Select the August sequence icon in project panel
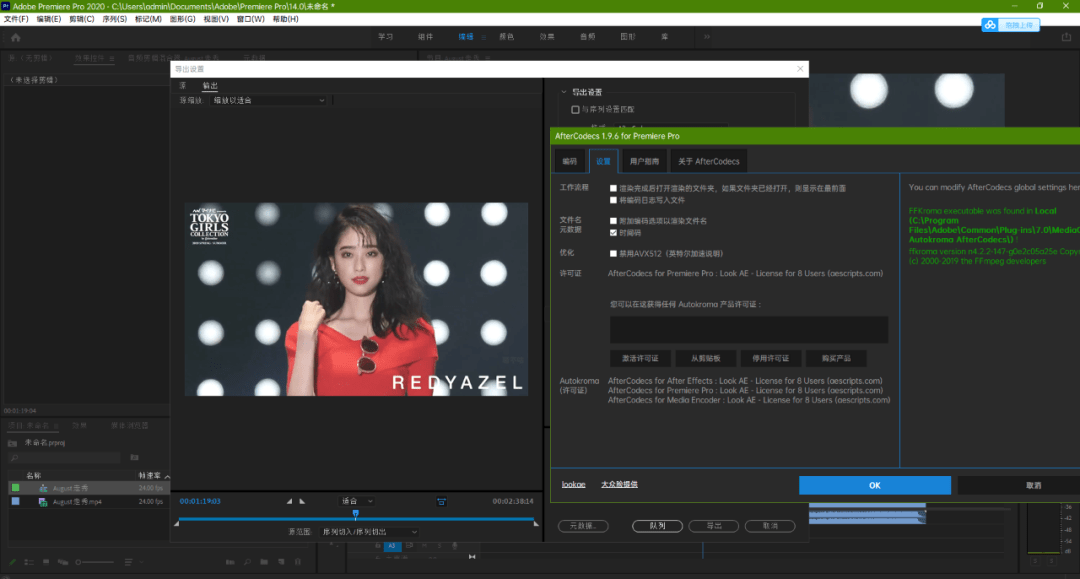 [x=43, y=487]
